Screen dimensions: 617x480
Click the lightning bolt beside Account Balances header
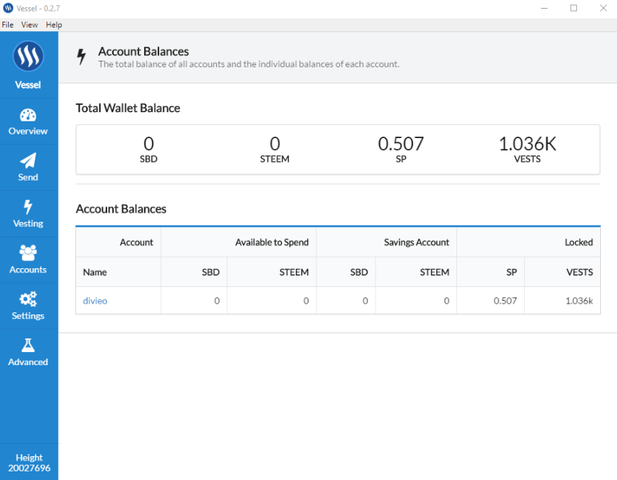point(81,57)
